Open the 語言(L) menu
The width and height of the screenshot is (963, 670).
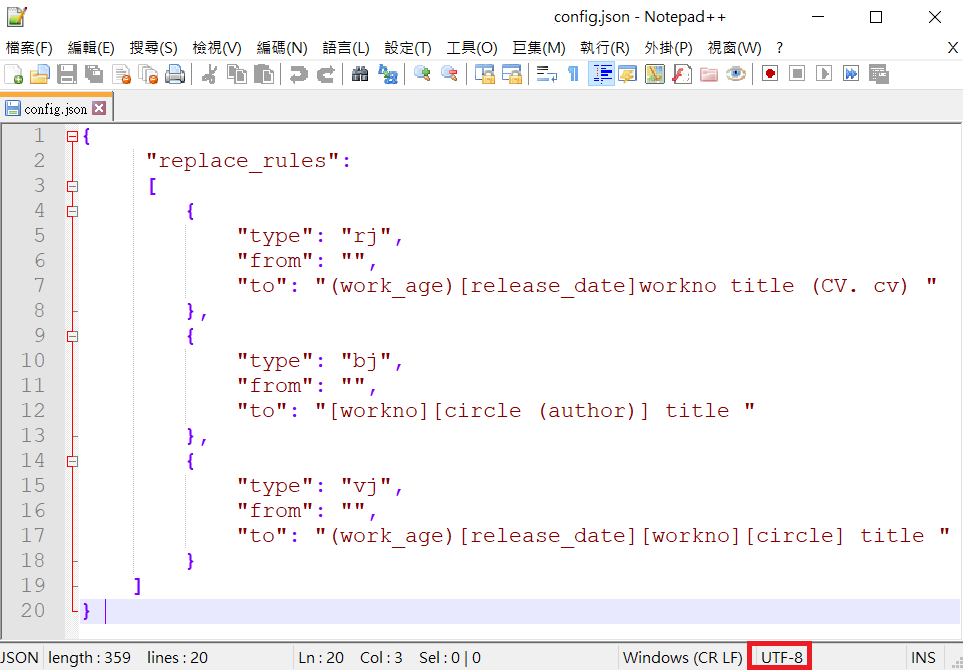(x=345, y=47)
